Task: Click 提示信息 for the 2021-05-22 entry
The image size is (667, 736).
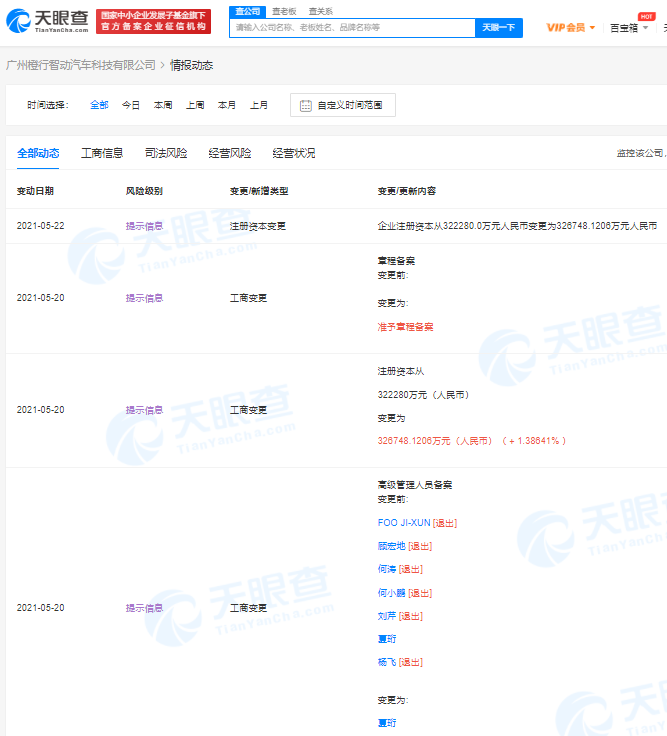Action: pos(144,226)
